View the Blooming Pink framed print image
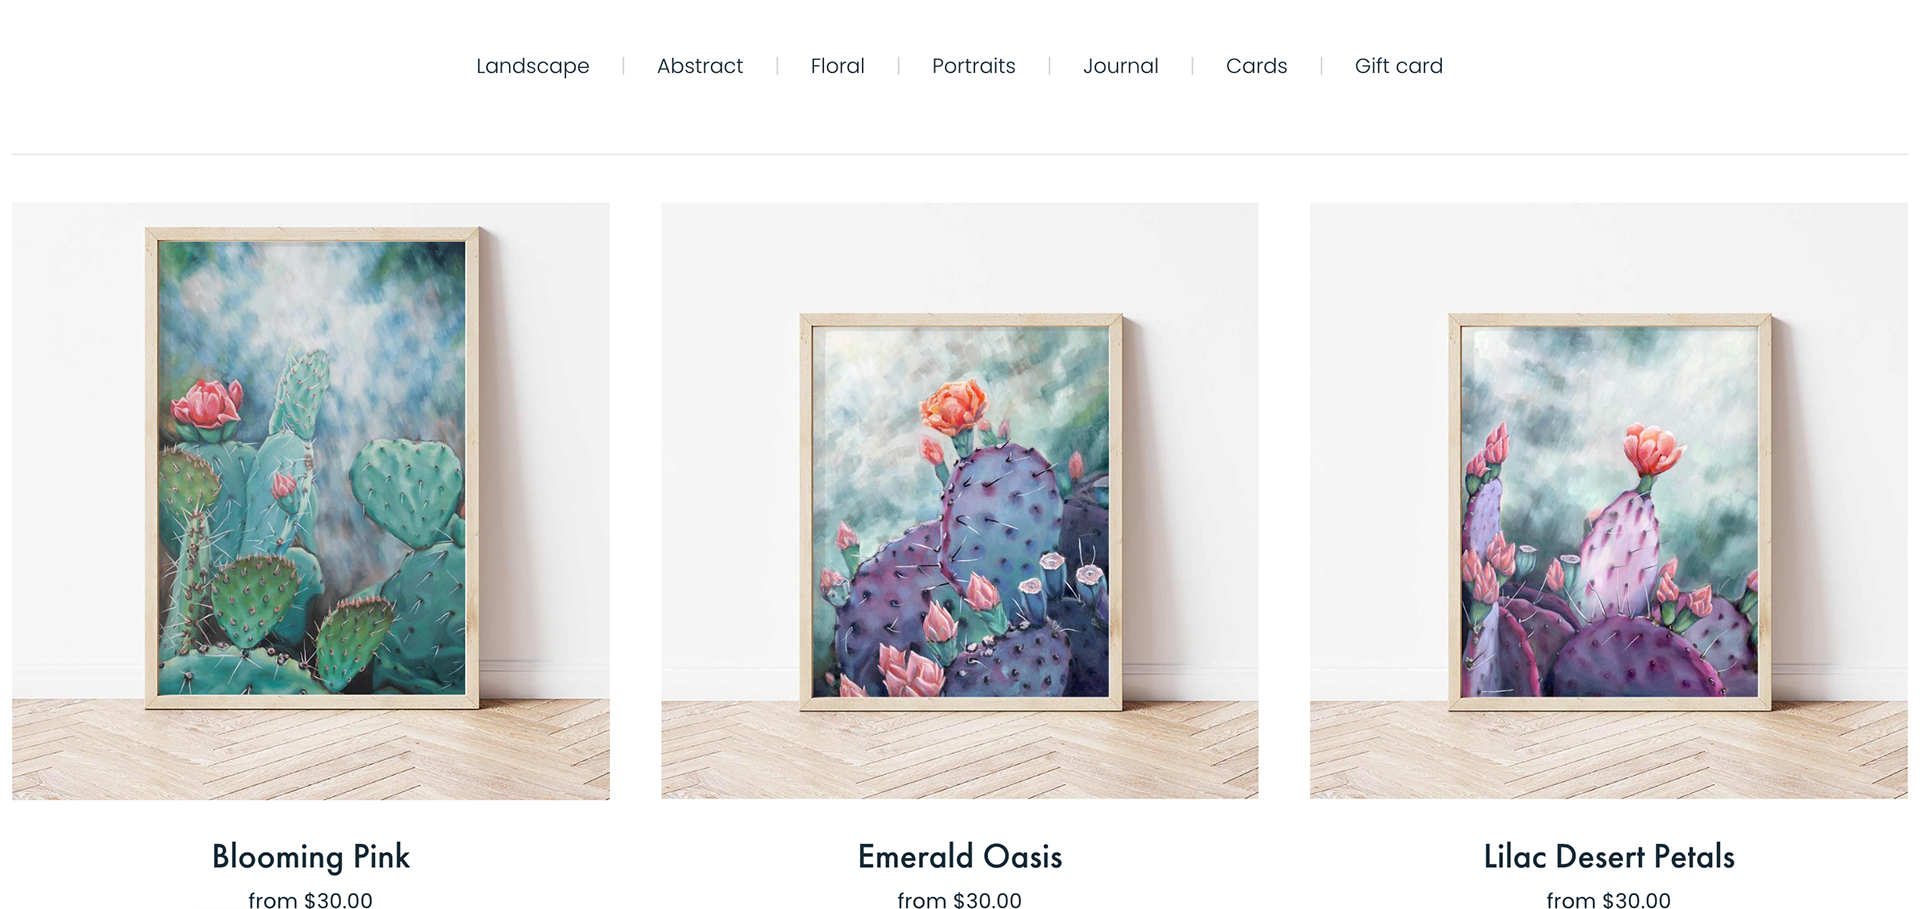 [311, 501]
